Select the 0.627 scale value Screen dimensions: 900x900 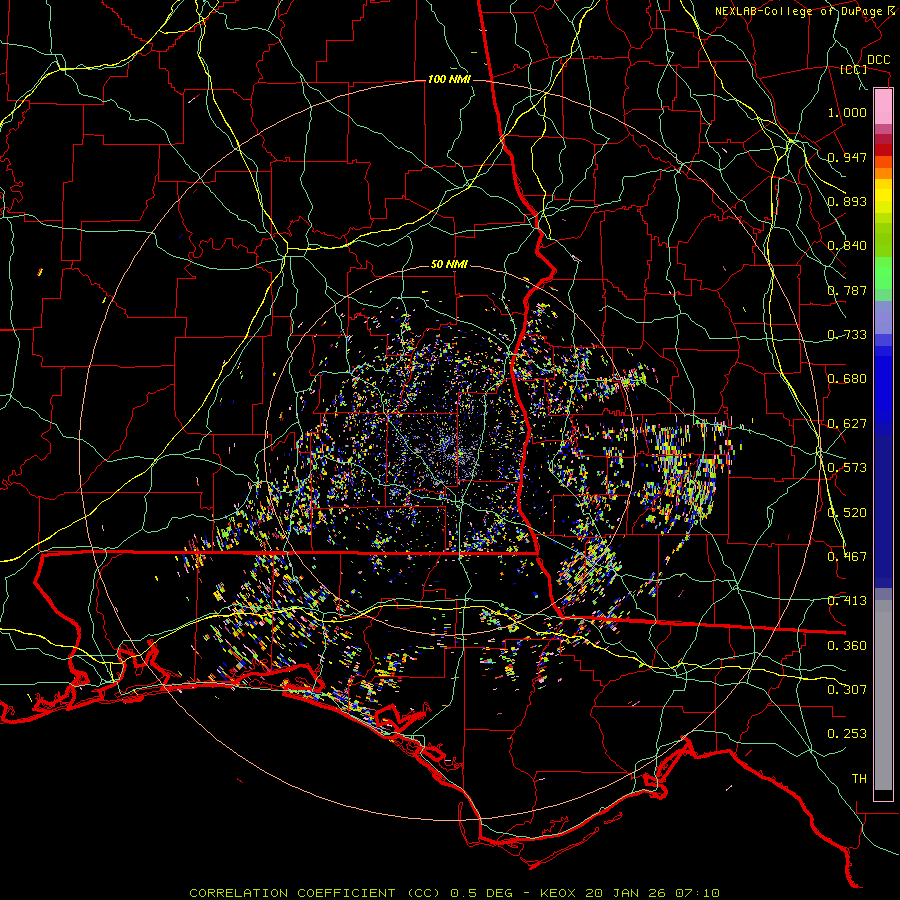point(847,424)
